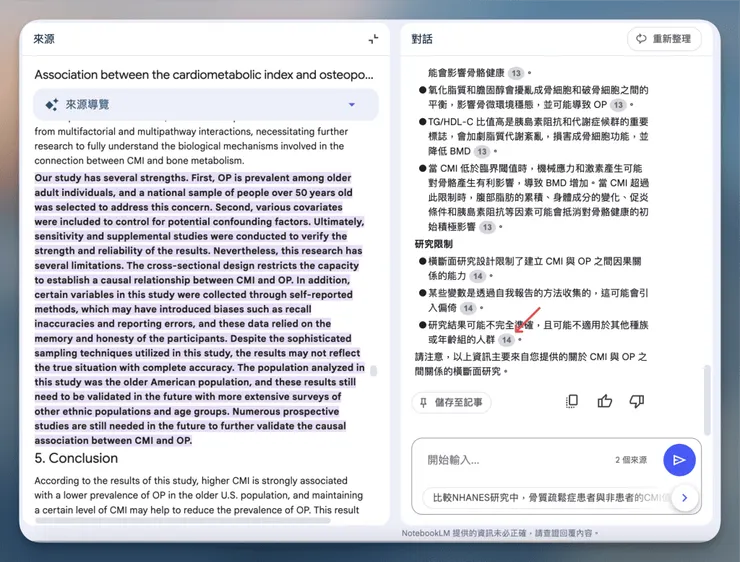Click text 'connection between CMI and bone metabolism.'

tap(139, 161)
